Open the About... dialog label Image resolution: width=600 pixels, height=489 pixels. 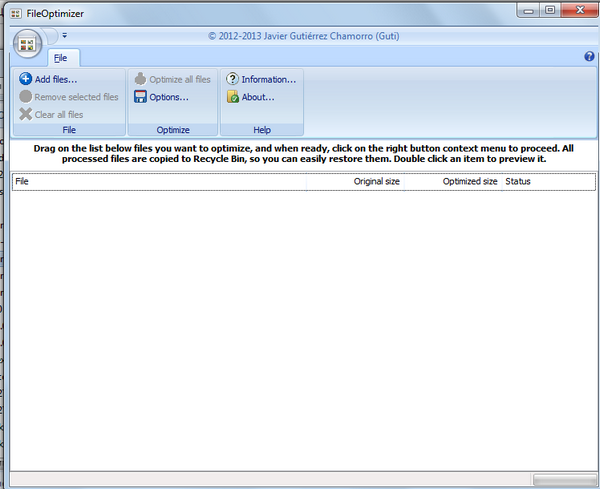[258, 97]
